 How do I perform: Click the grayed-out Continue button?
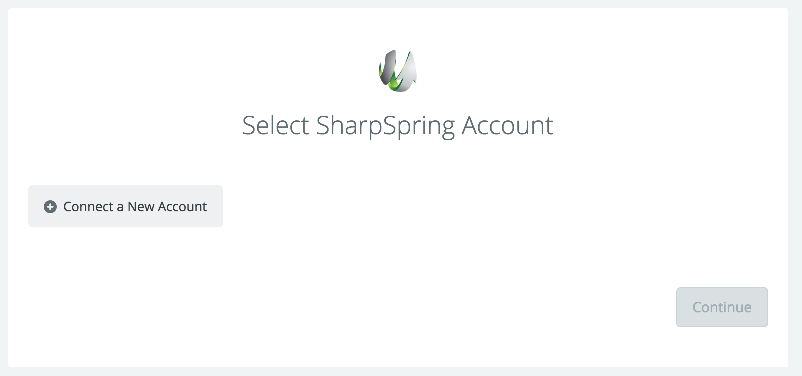[722, 307]
